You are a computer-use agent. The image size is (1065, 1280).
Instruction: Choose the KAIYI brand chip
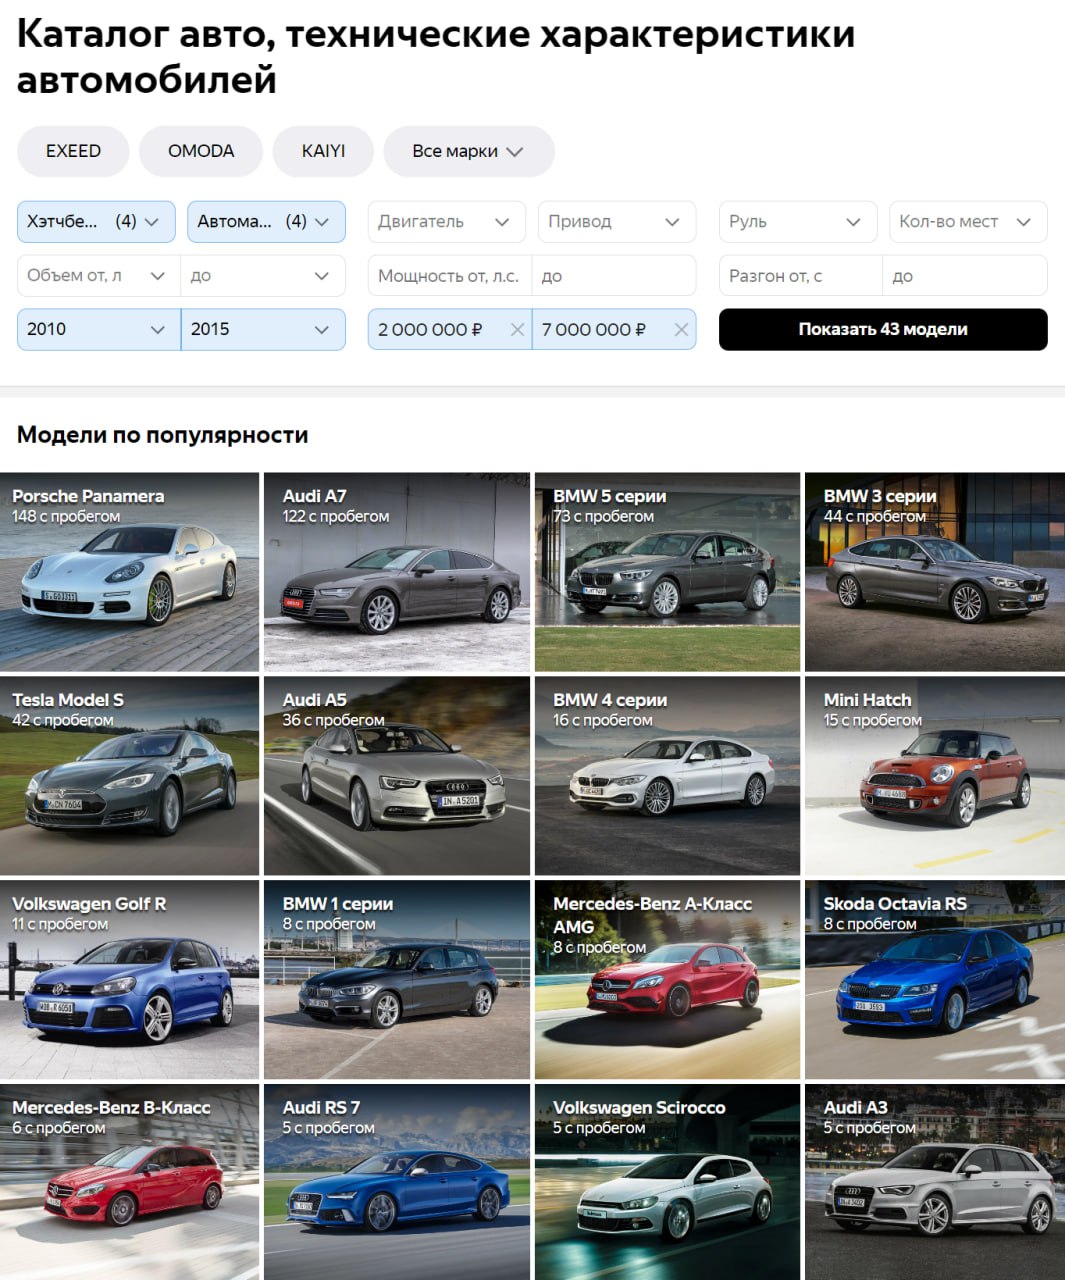(x=323, y=151)
